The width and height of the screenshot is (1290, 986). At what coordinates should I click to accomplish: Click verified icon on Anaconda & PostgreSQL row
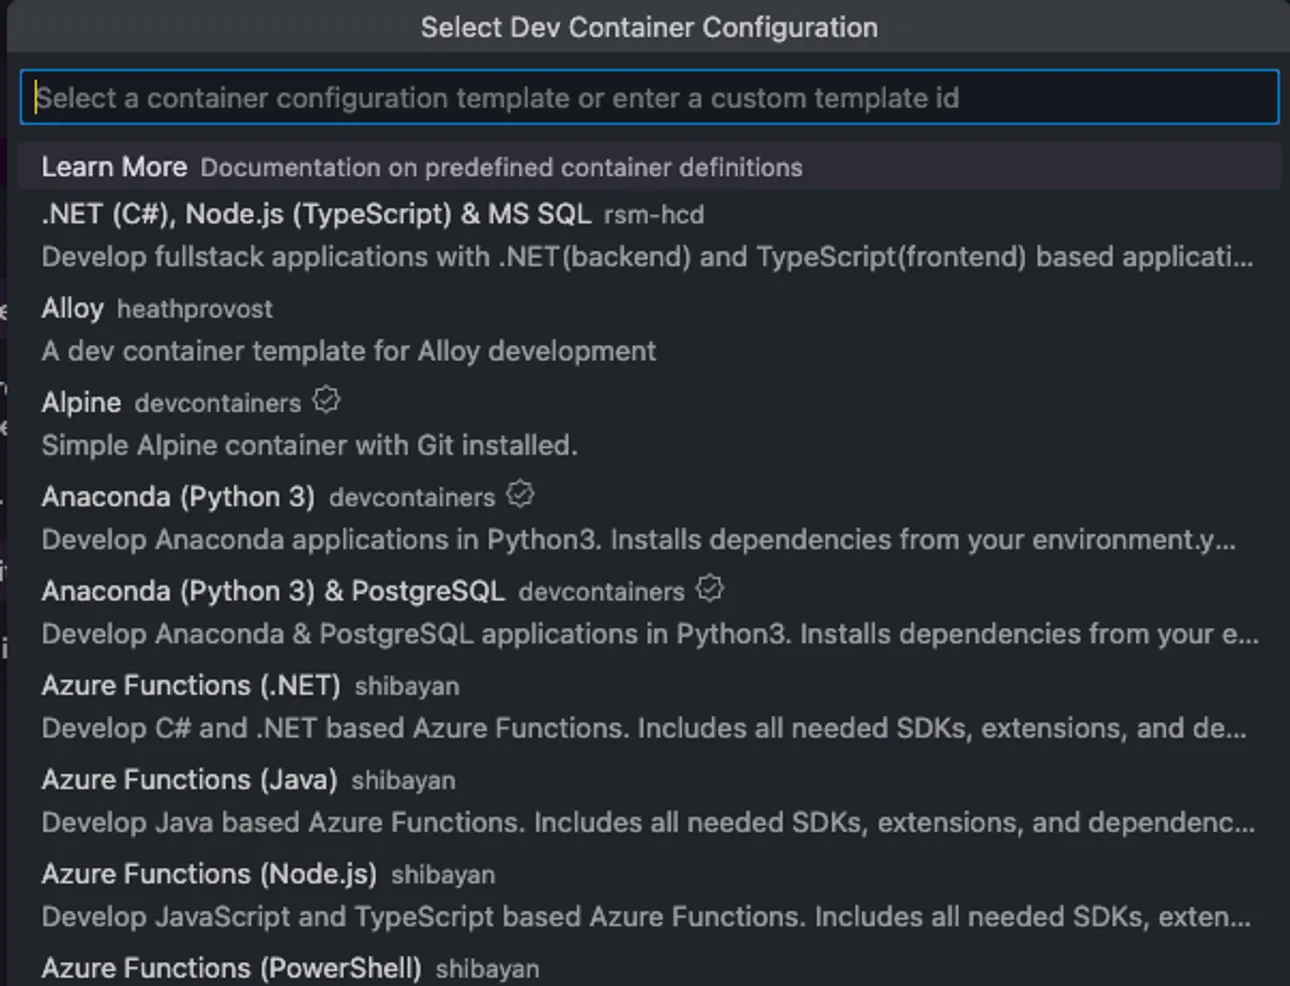pos(709,588)
